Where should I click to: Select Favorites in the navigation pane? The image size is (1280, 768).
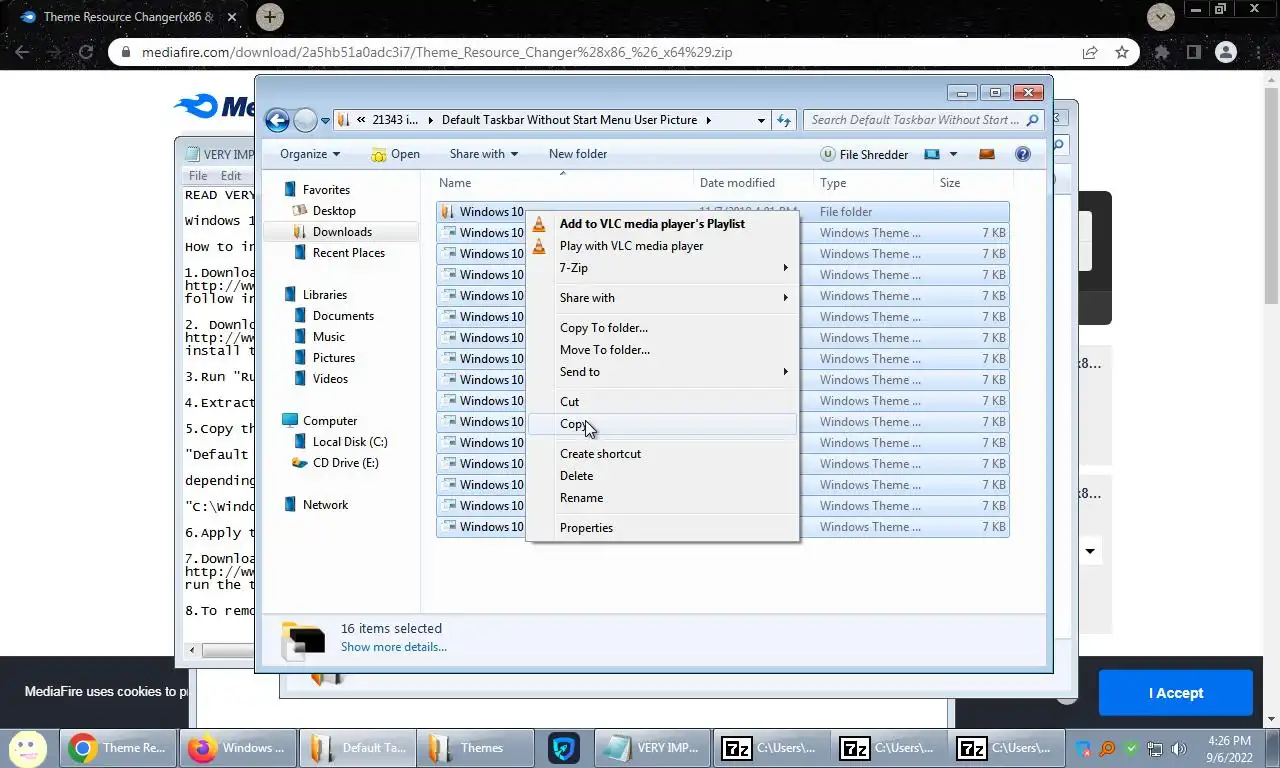tap(326, 190)
